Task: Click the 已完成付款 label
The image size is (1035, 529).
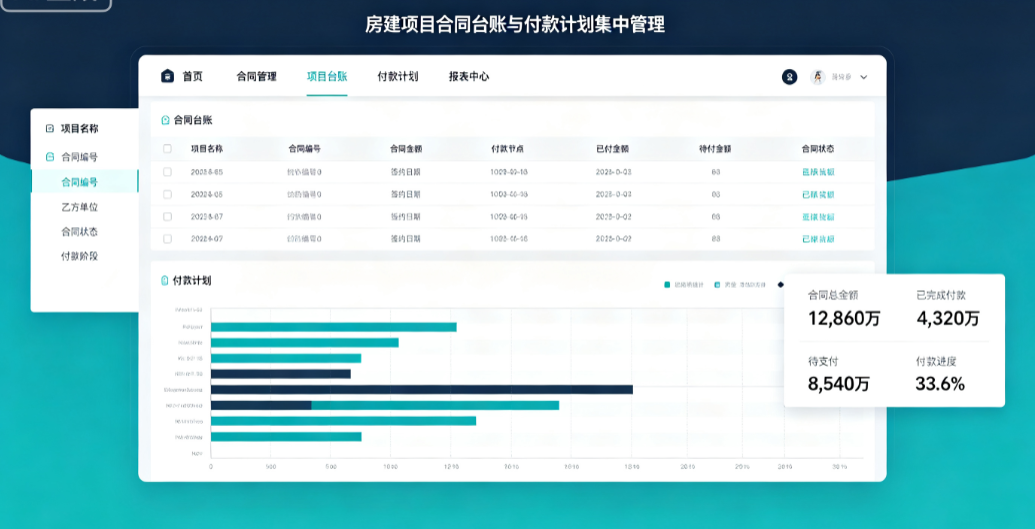Action: point(941,295)
